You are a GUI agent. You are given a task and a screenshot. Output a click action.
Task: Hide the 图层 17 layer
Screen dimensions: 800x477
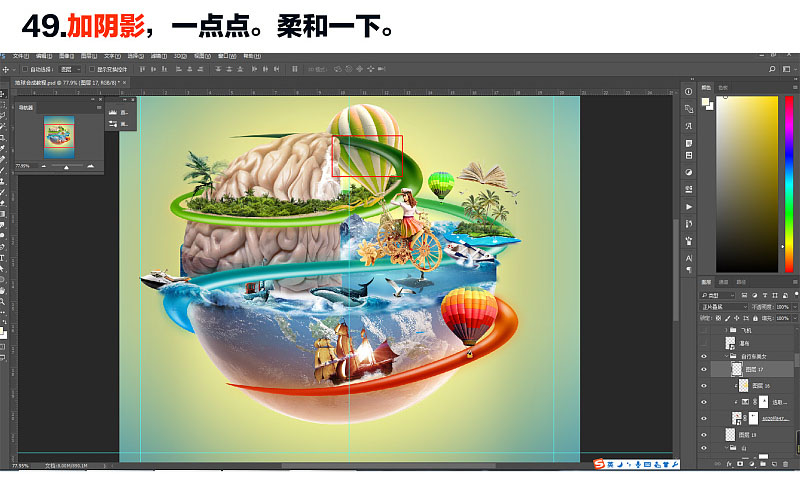(704, 369)
